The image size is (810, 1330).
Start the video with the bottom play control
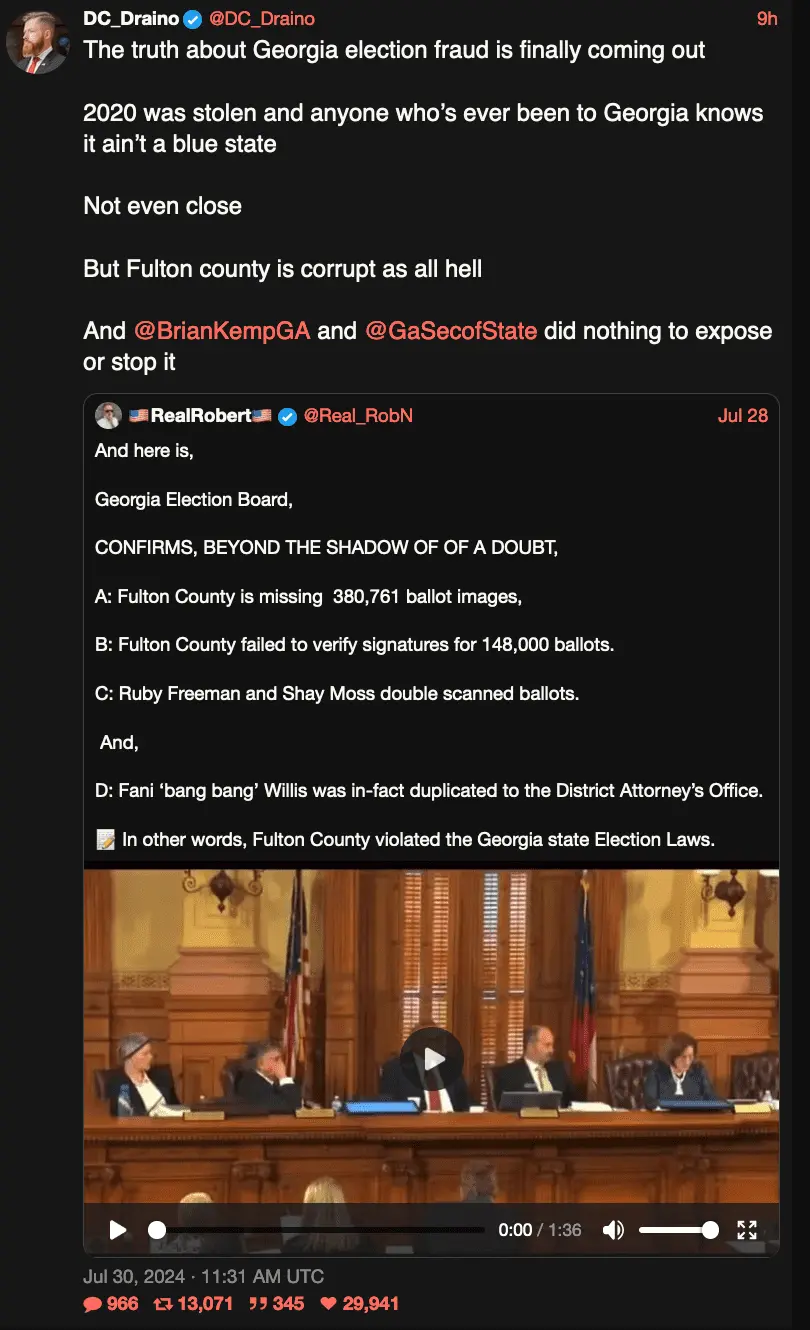118,1230
